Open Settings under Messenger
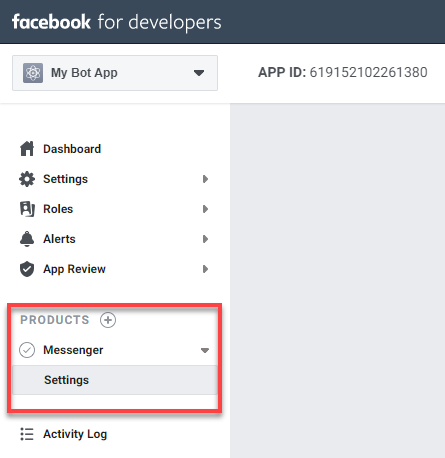The width and height of the screenshot is (445, 458). tap(115, 380)
